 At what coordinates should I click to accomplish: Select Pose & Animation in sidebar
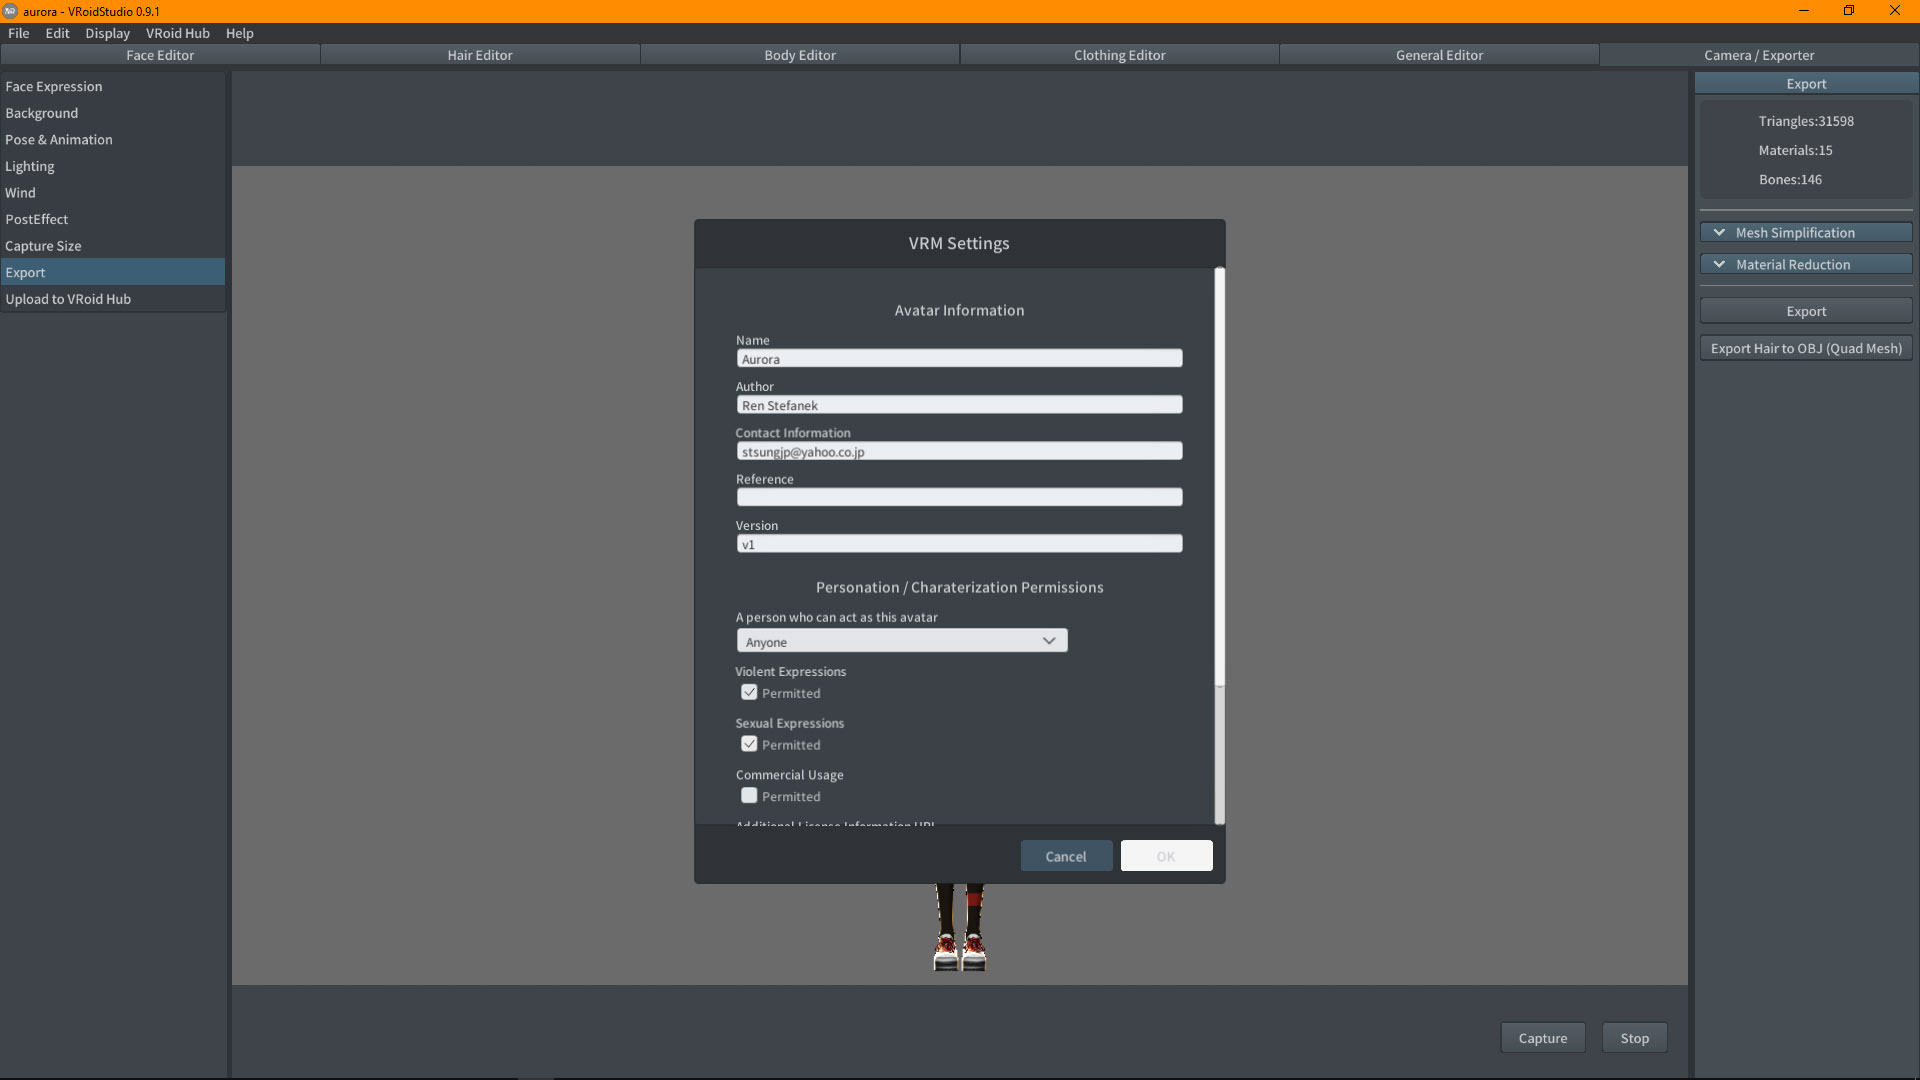coord(59,140)
